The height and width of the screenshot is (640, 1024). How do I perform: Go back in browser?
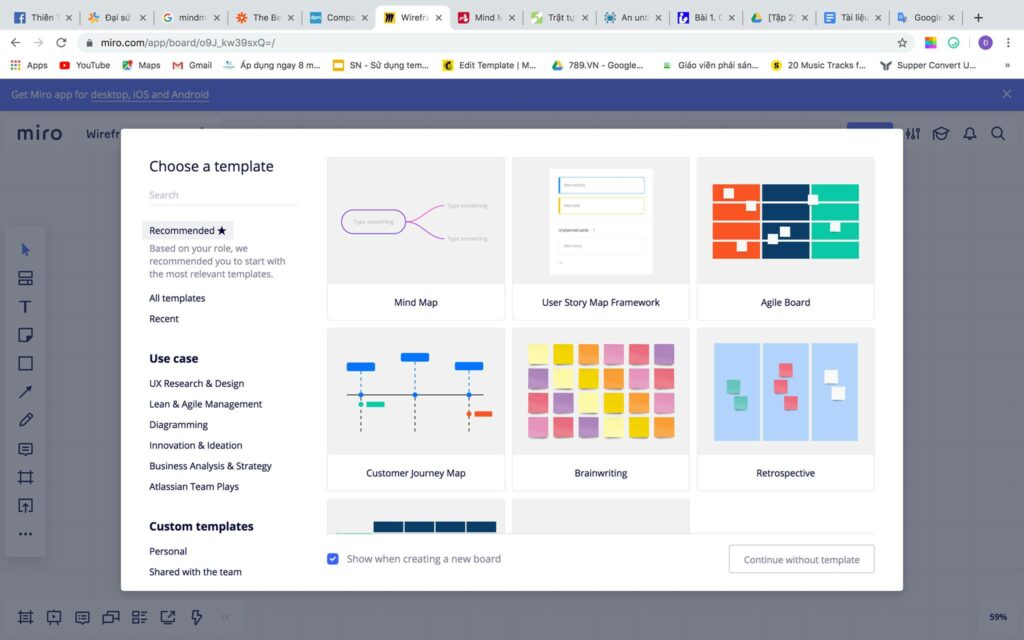(16, 42)
